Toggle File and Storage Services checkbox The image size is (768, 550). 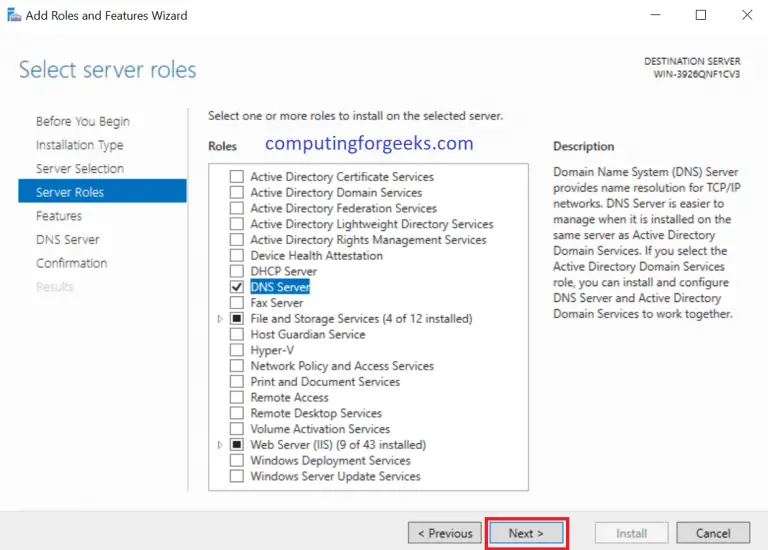(237, 318)
